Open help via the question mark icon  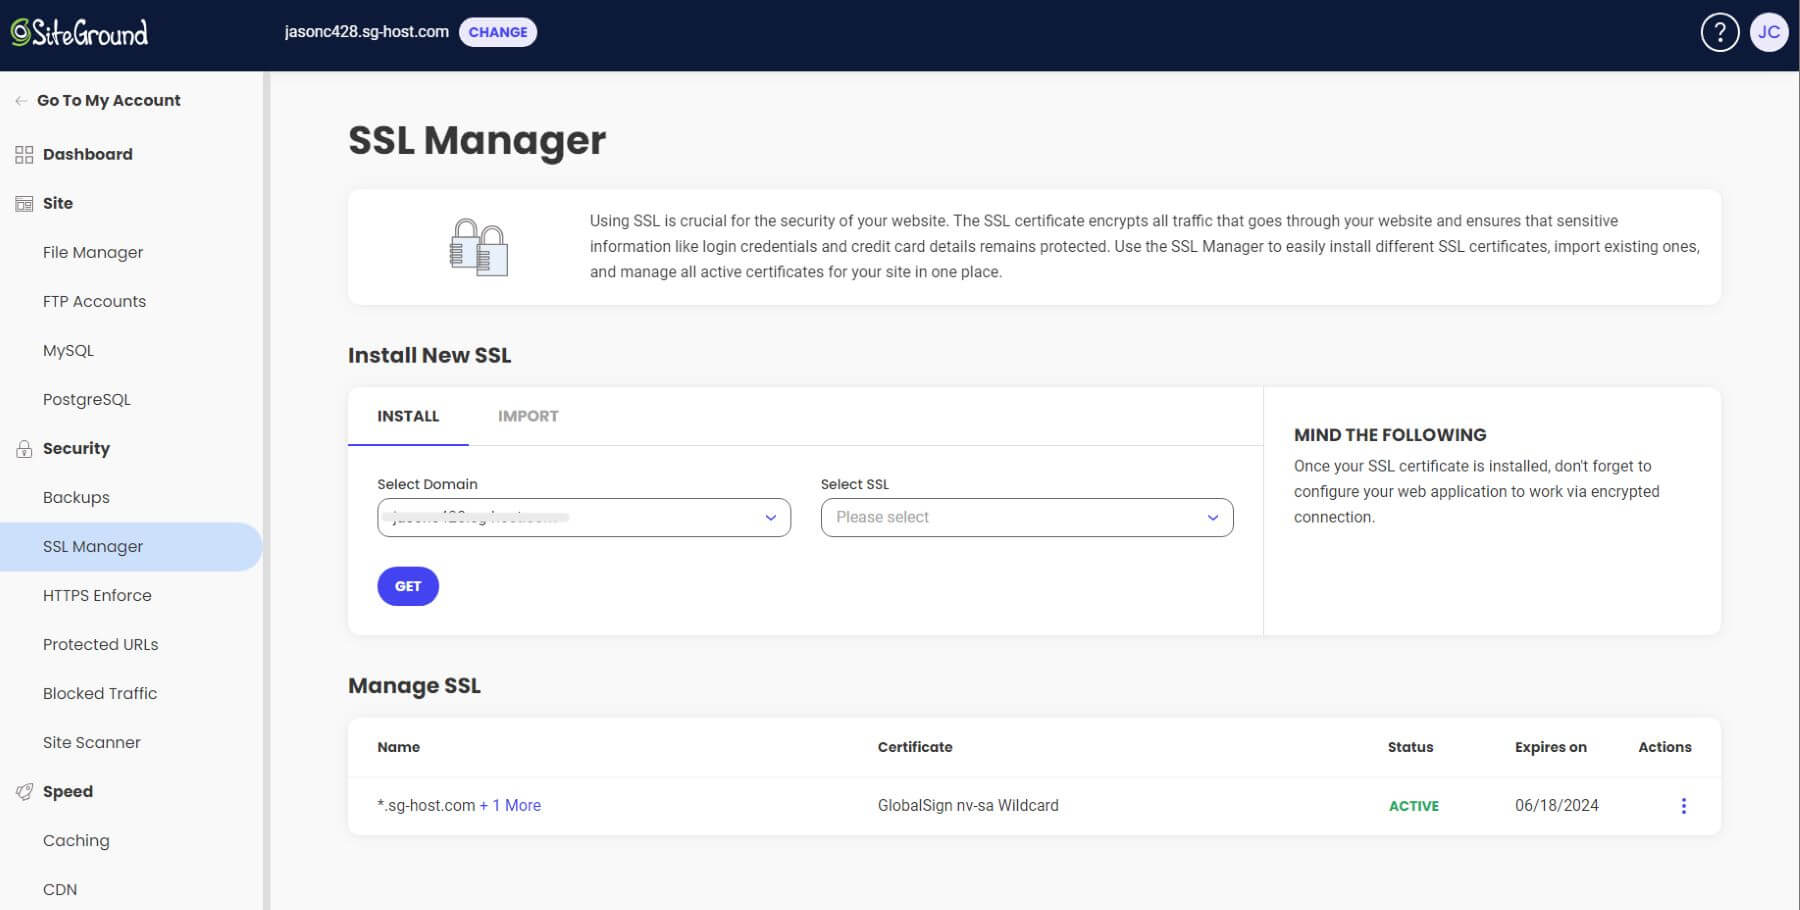[1718, 31]
